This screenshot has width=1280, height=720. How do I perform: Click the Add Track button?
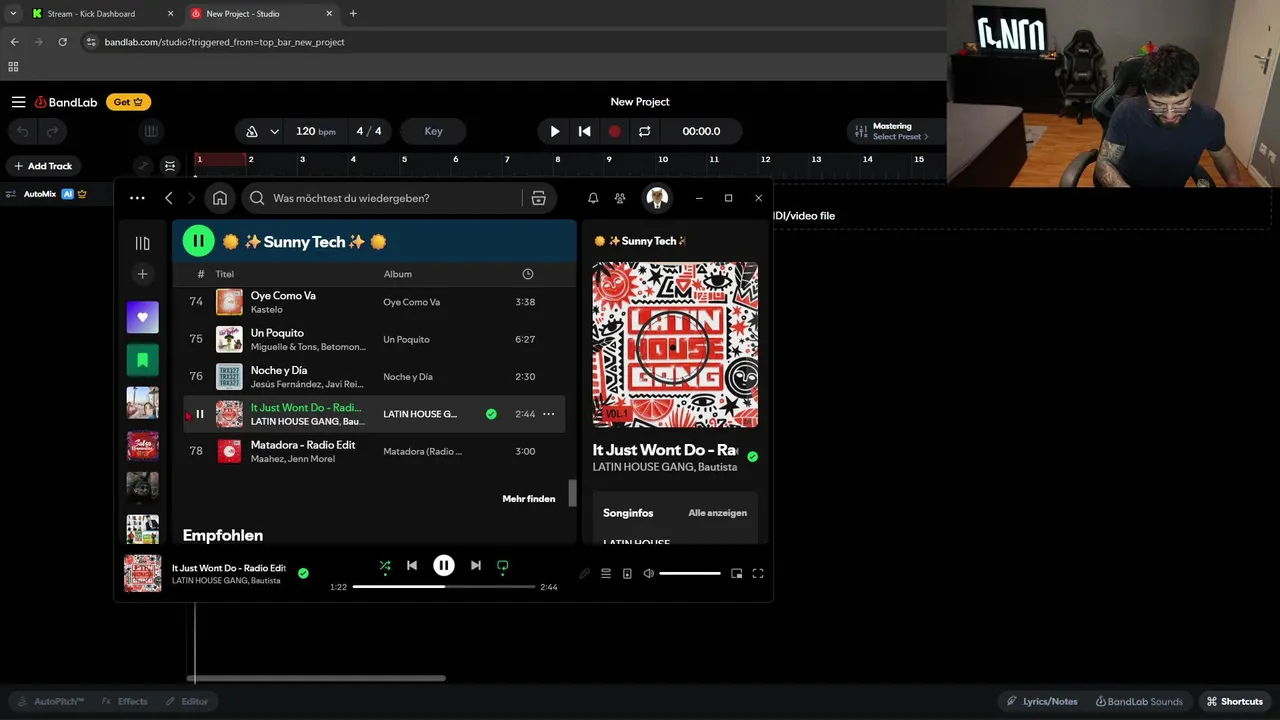point(43,166)
